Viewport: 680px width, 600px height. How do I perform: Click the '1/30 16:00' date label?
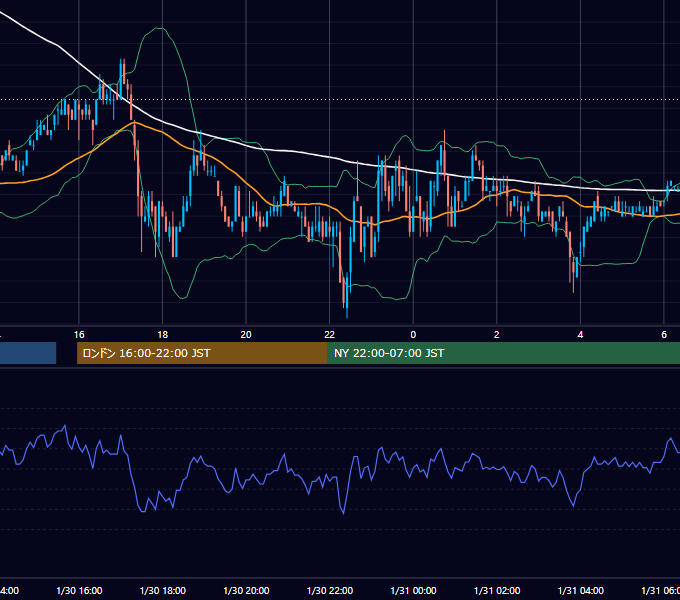click(x=79, y=591)
